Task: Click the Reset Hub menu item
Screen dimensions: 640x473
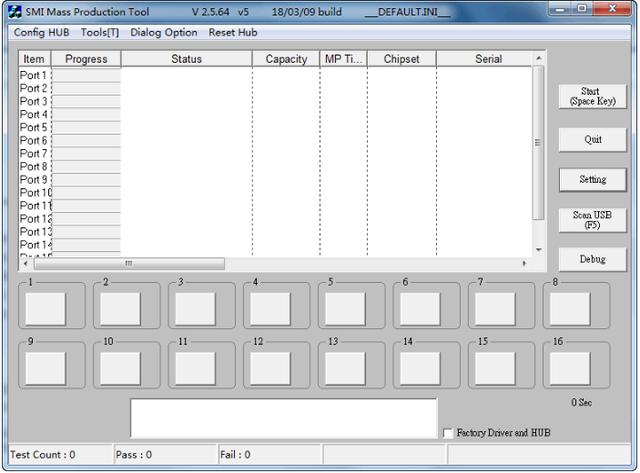Action: (x=233, y=32)
